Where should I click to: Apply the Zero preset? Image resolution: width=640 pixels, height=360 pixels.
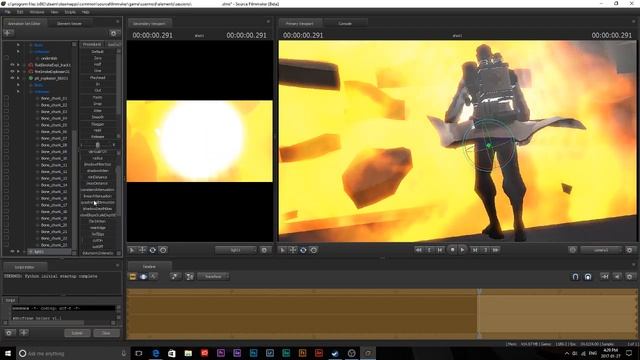[x=98, y=58]
